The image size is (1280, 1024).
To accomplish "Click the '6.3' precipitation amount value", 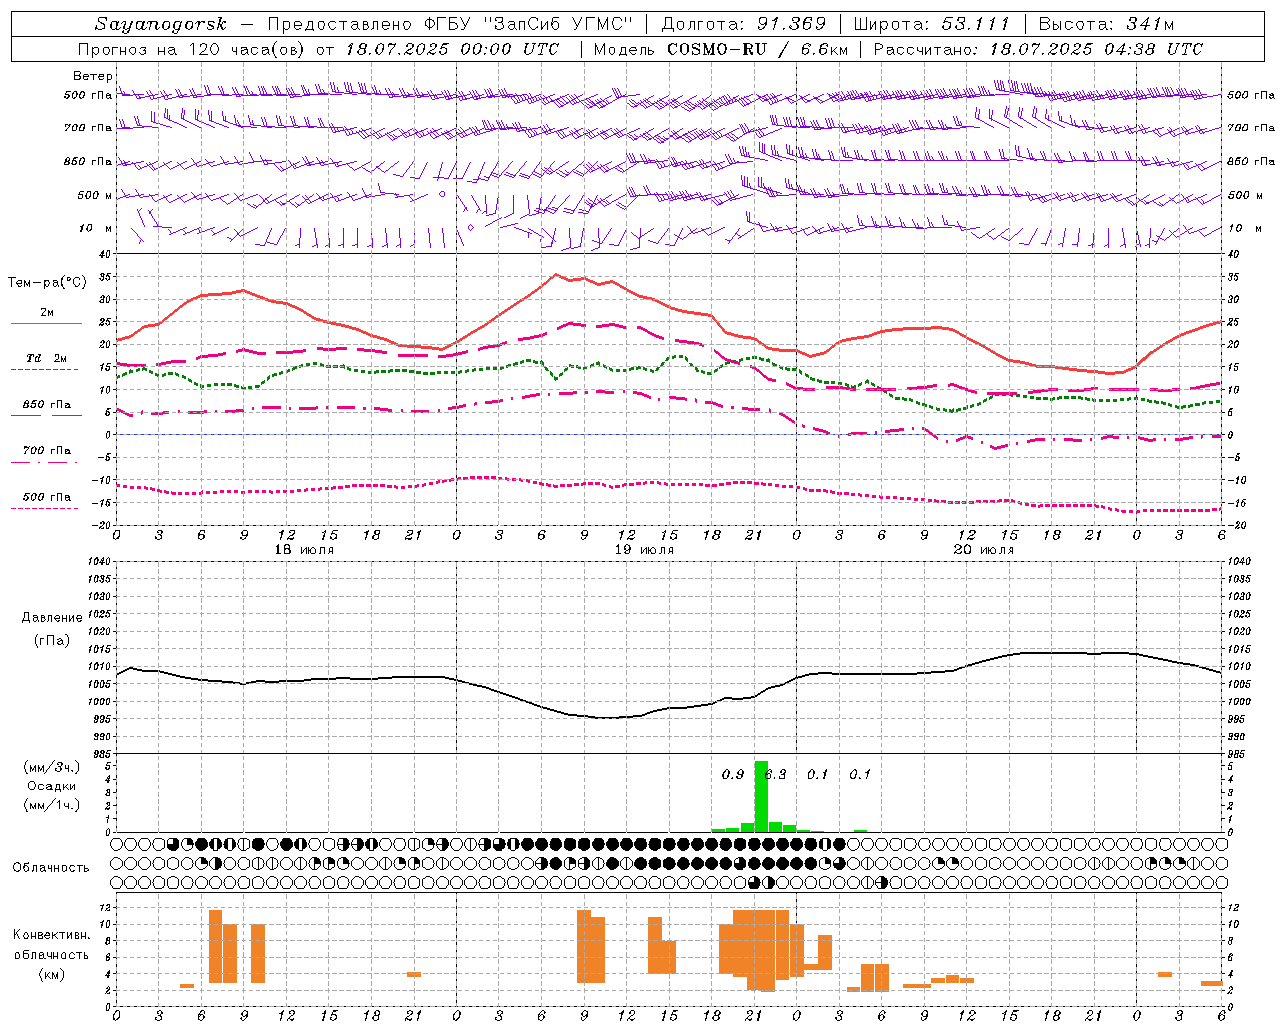I will (776, 774).
